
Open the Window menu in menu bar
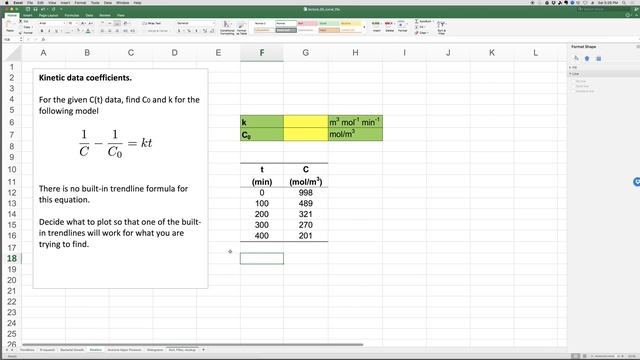pyautogui.click(x=122, y=2)
